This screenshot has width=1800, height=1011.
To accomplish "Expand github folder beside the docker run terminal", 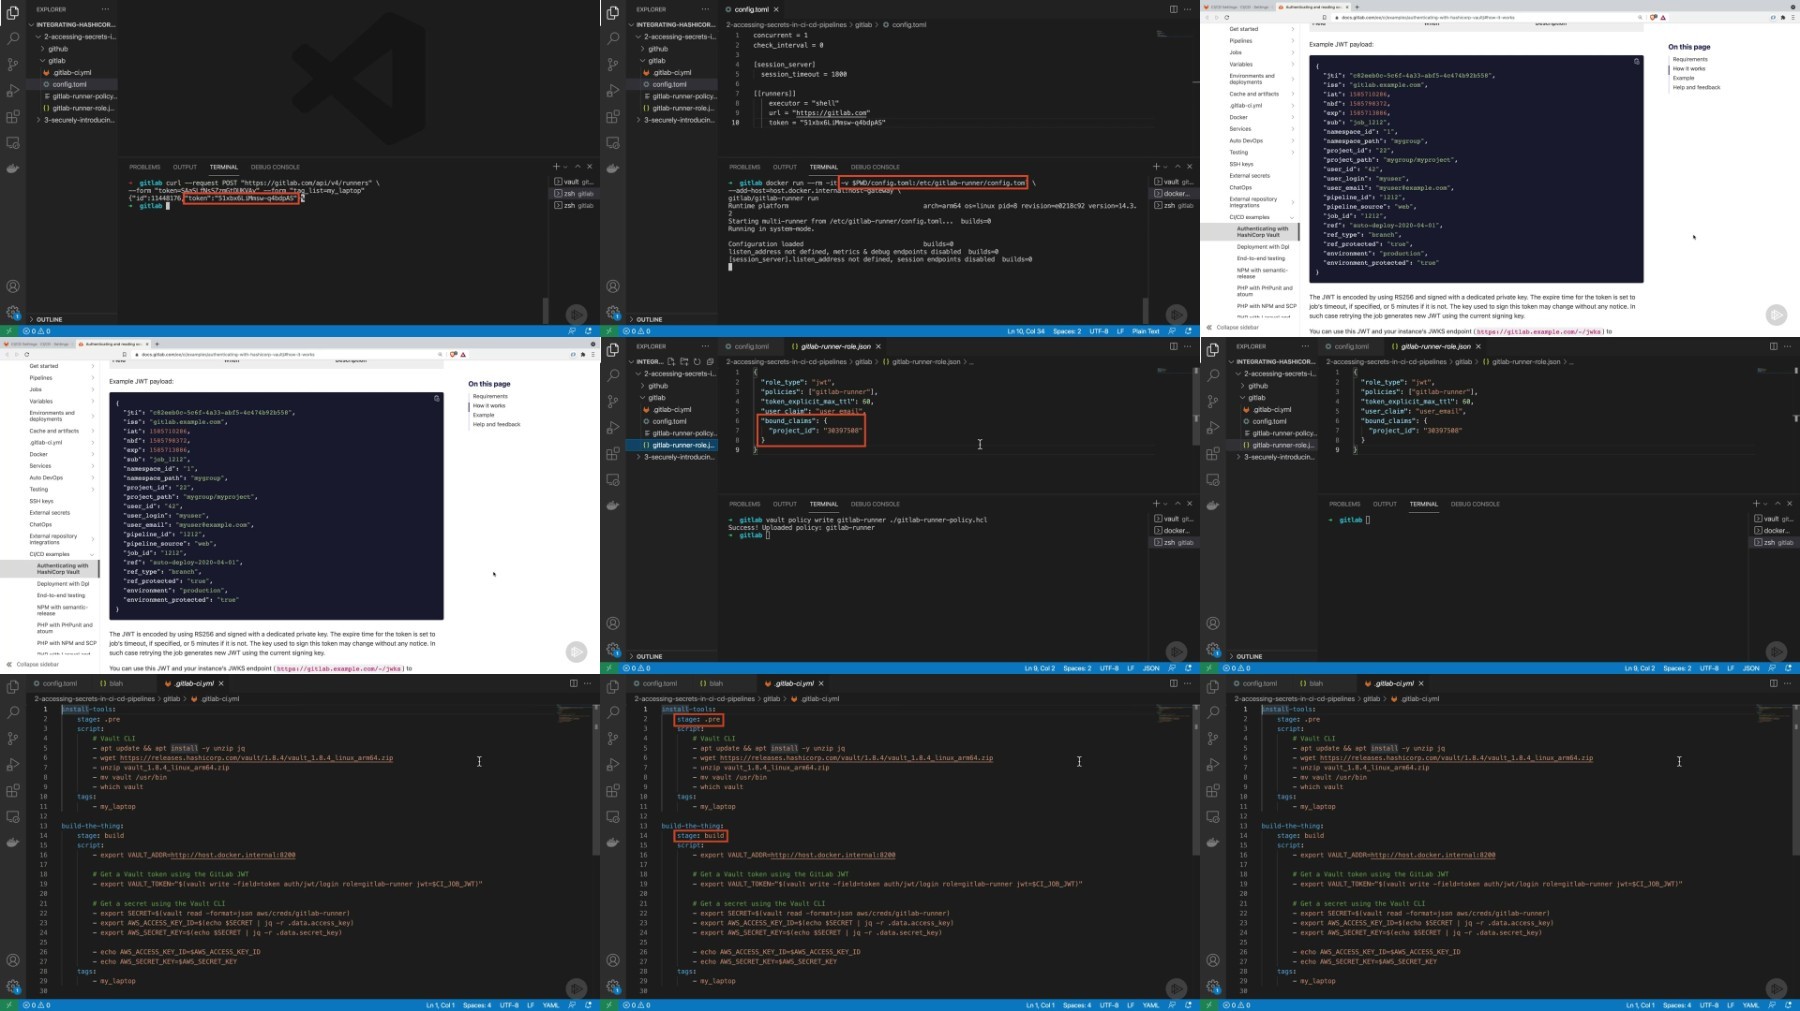I will (657, 48).
